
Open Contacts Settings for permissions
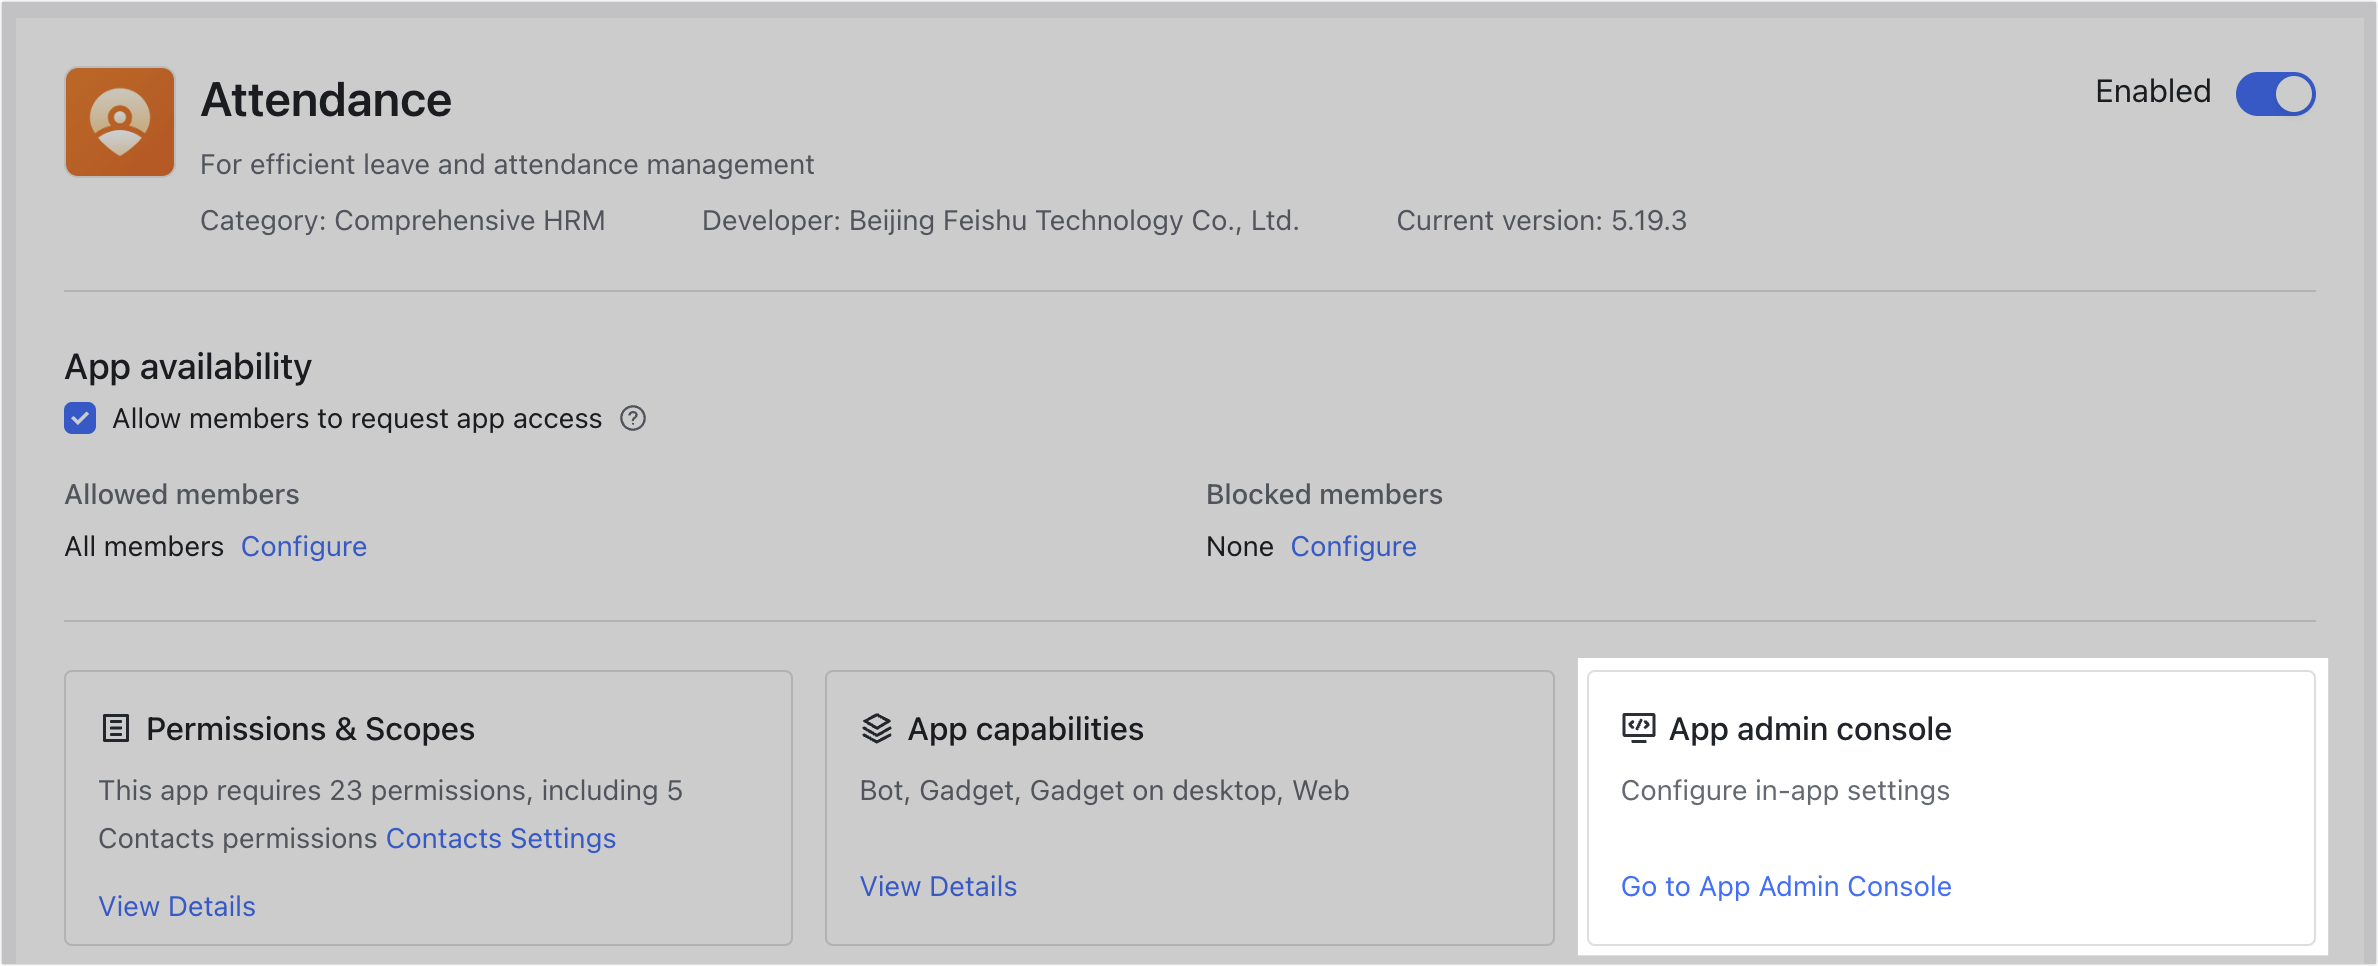click(500, 838)
